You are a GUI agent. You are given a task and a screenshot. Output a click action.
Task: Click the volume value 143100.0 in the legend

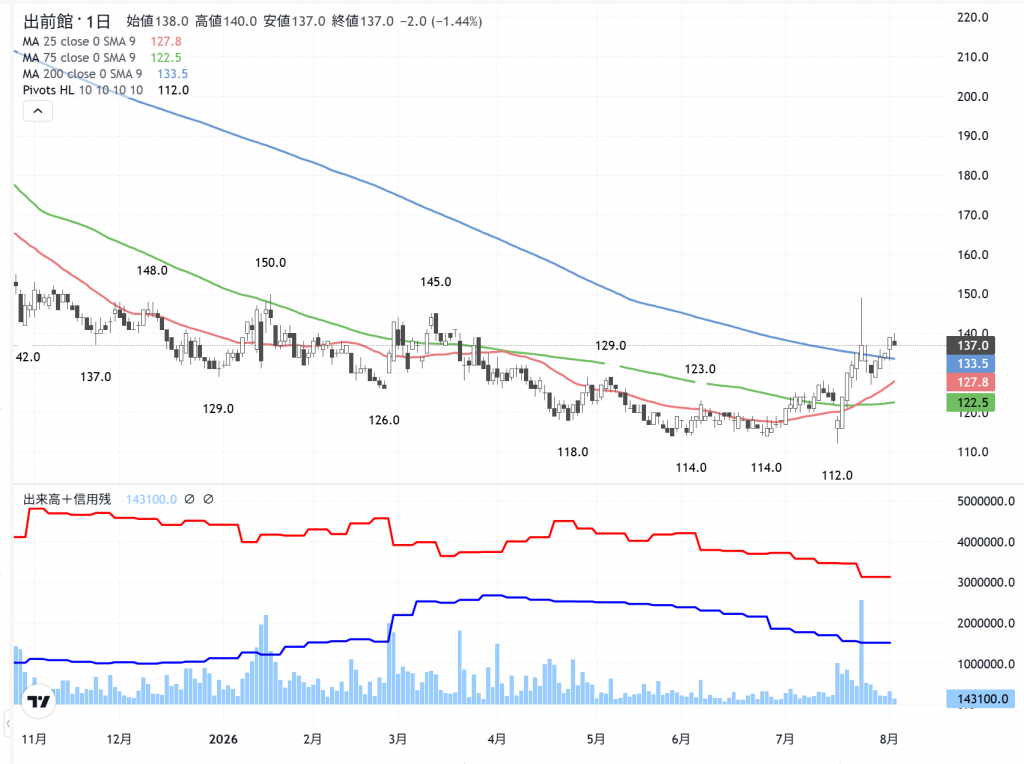tap(152, 499)
